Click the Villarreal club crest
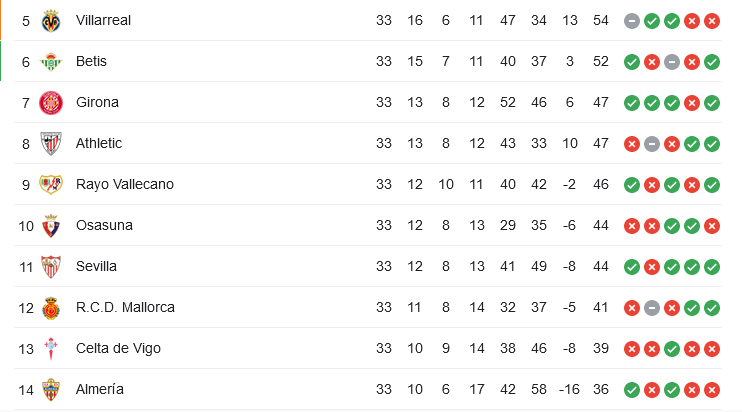This screenshot has width=742, height=412. click(x=51, y=21)
